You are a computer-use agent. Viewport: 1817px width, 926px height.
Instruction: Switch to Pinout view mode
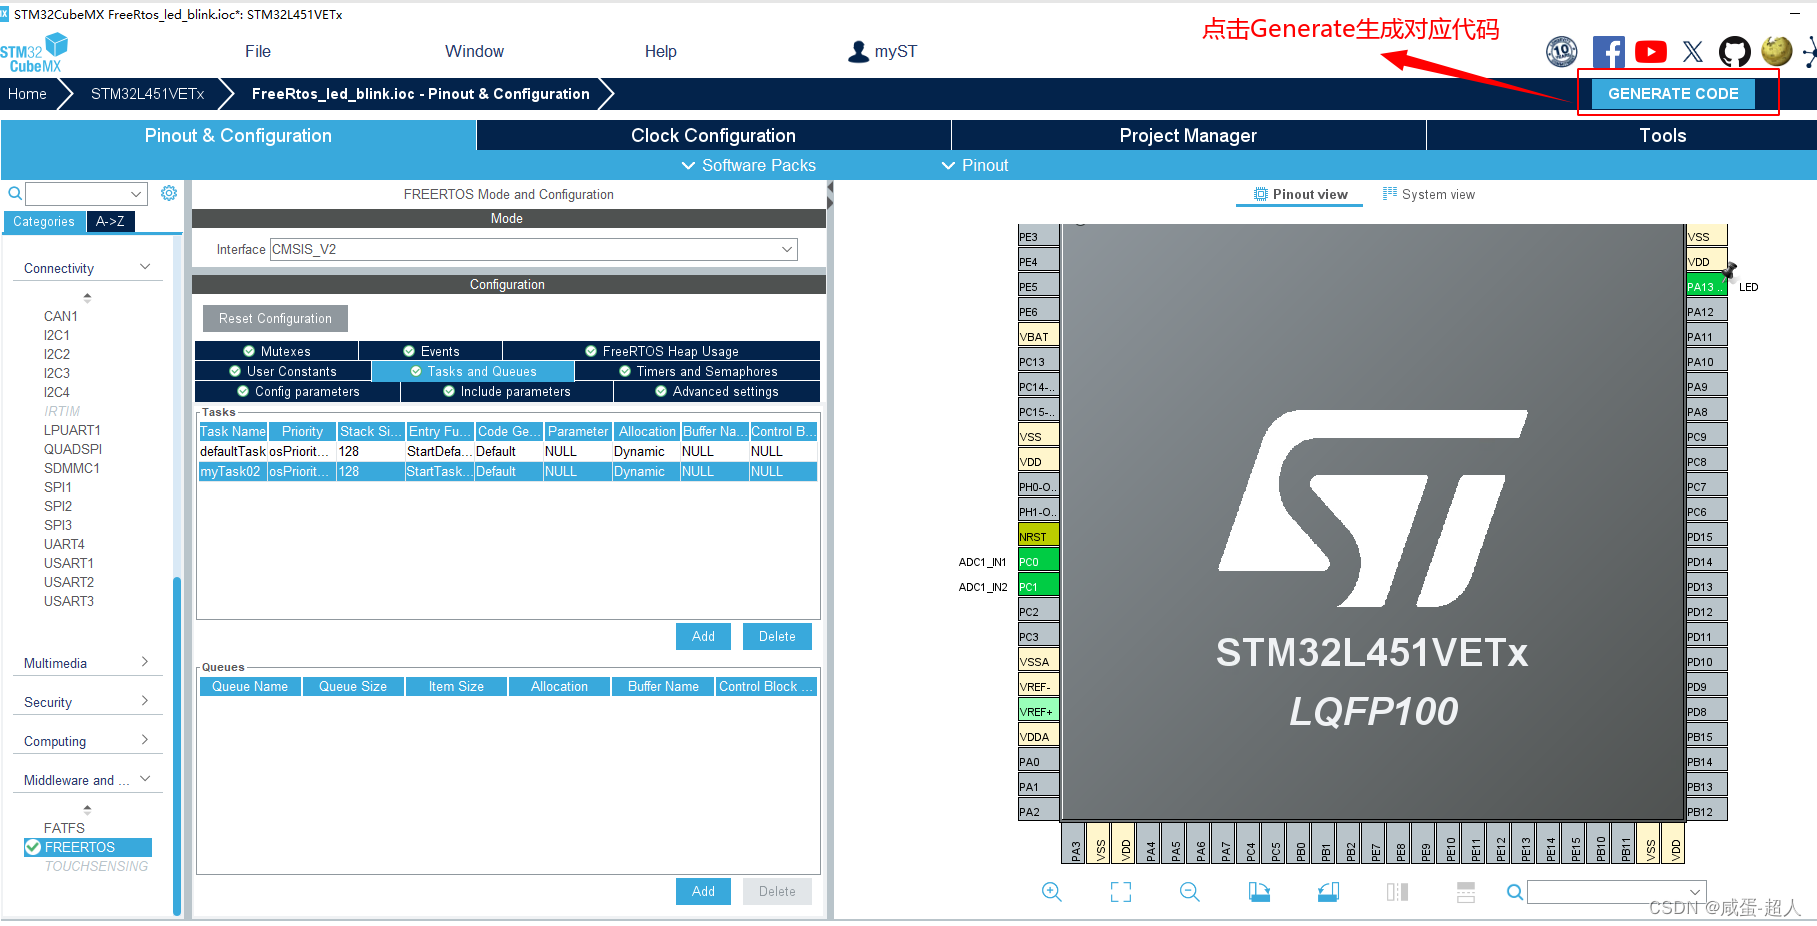pos(1300,194)
